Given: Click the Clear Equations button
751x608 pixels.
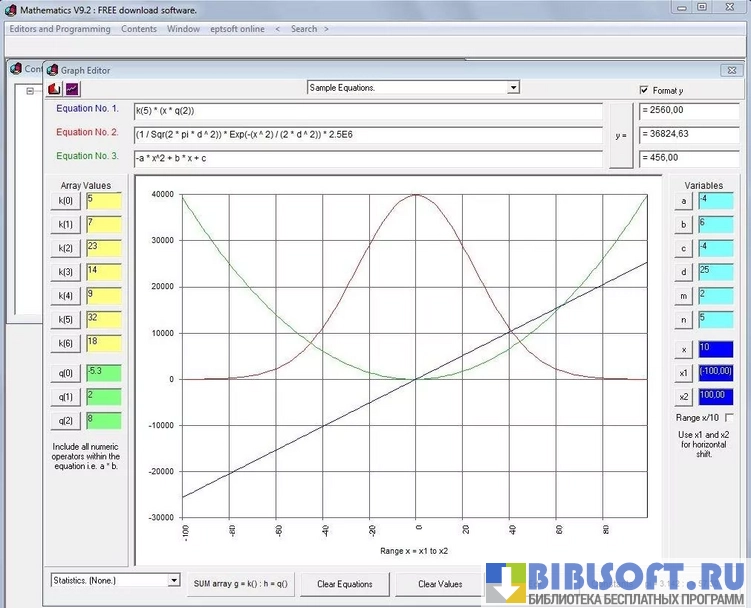Looking at the screenshot, I should point(344,584).
